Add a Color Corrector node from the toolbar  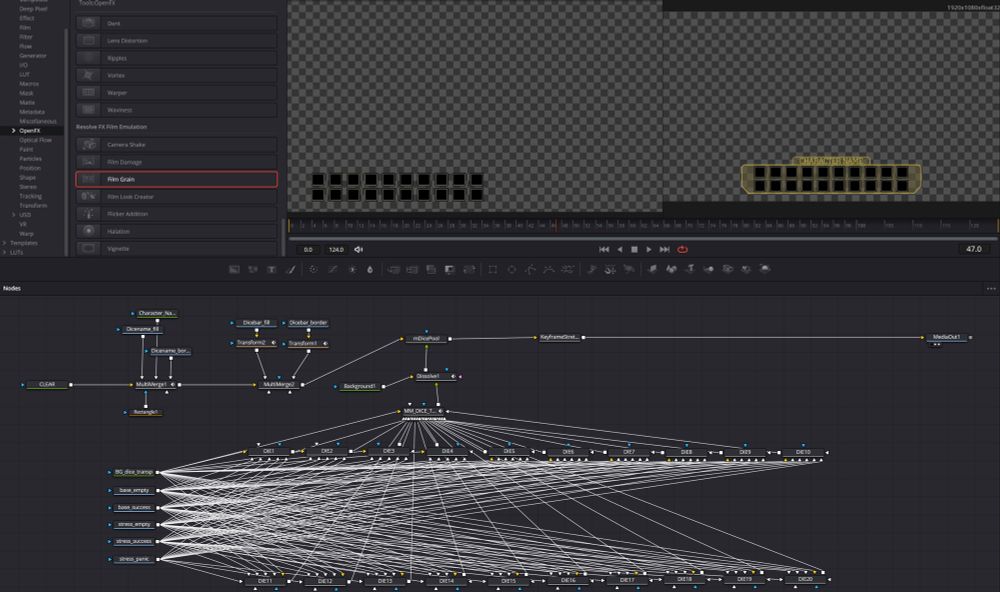click(x=313, y=269)
